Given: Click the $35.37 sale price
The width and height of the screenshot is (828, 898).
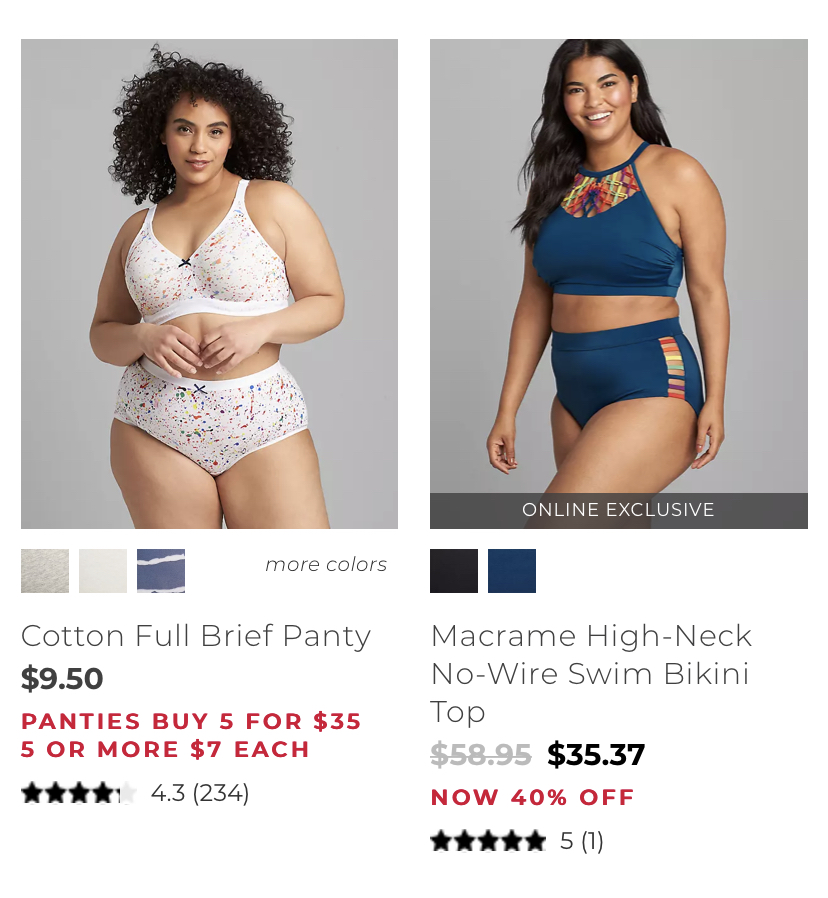Looking at the screenshot, I should coord(596,754).
